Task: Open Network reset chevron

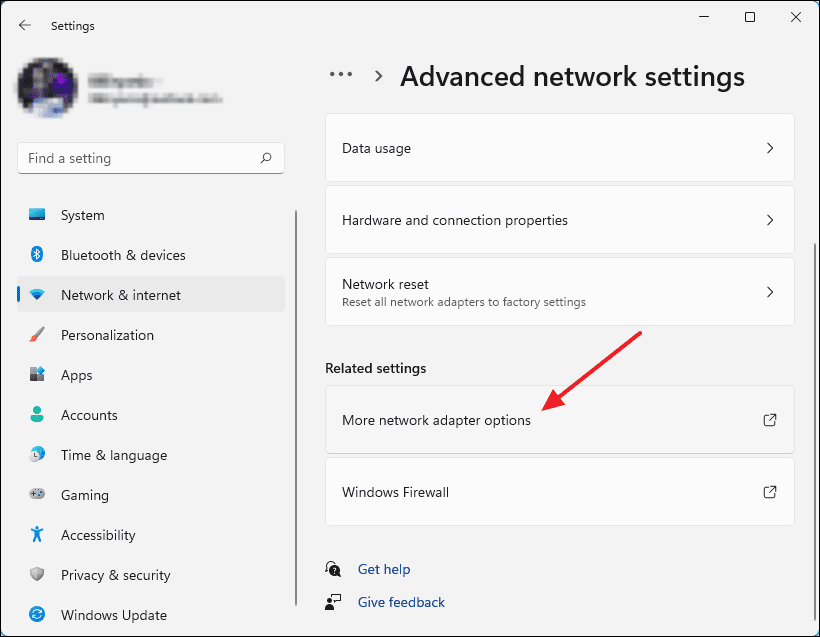Action: (x=770, y=292)
